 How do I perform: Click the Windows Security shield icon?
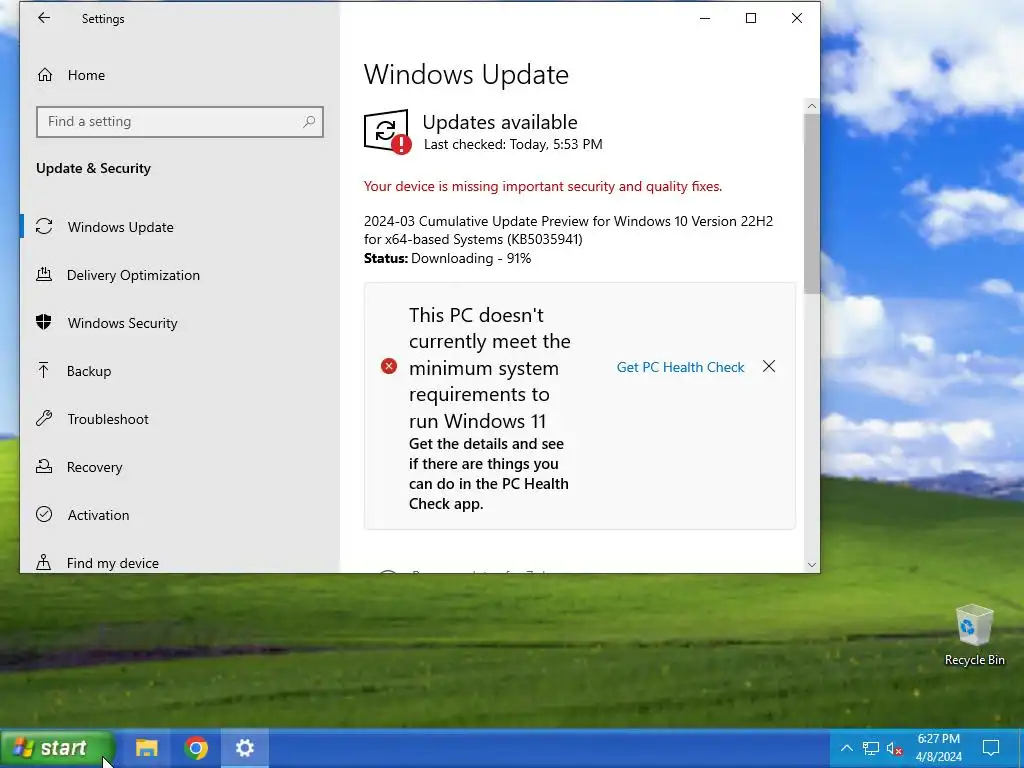point(44,322)
